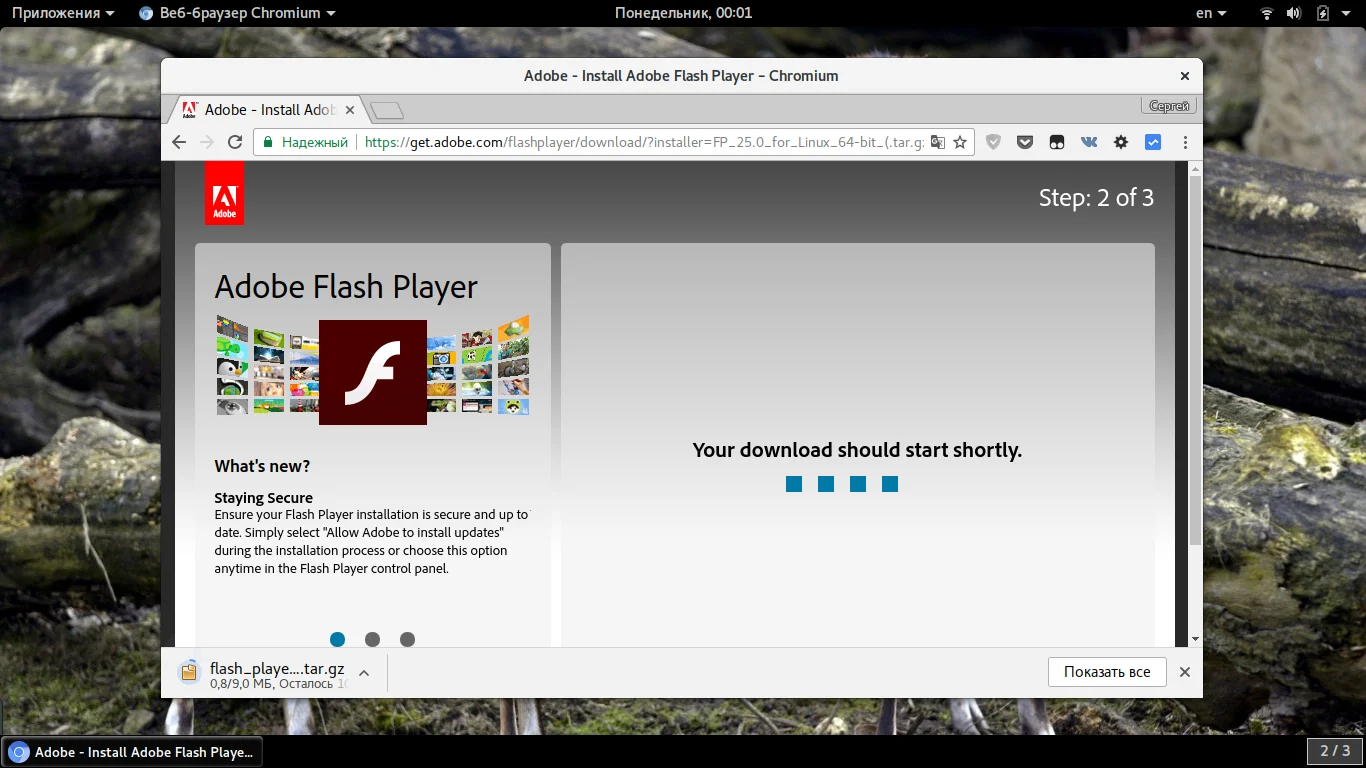Click the gear extension icon in toolbar
This screenshot has width=1366, height=768.
point(1121,142)
